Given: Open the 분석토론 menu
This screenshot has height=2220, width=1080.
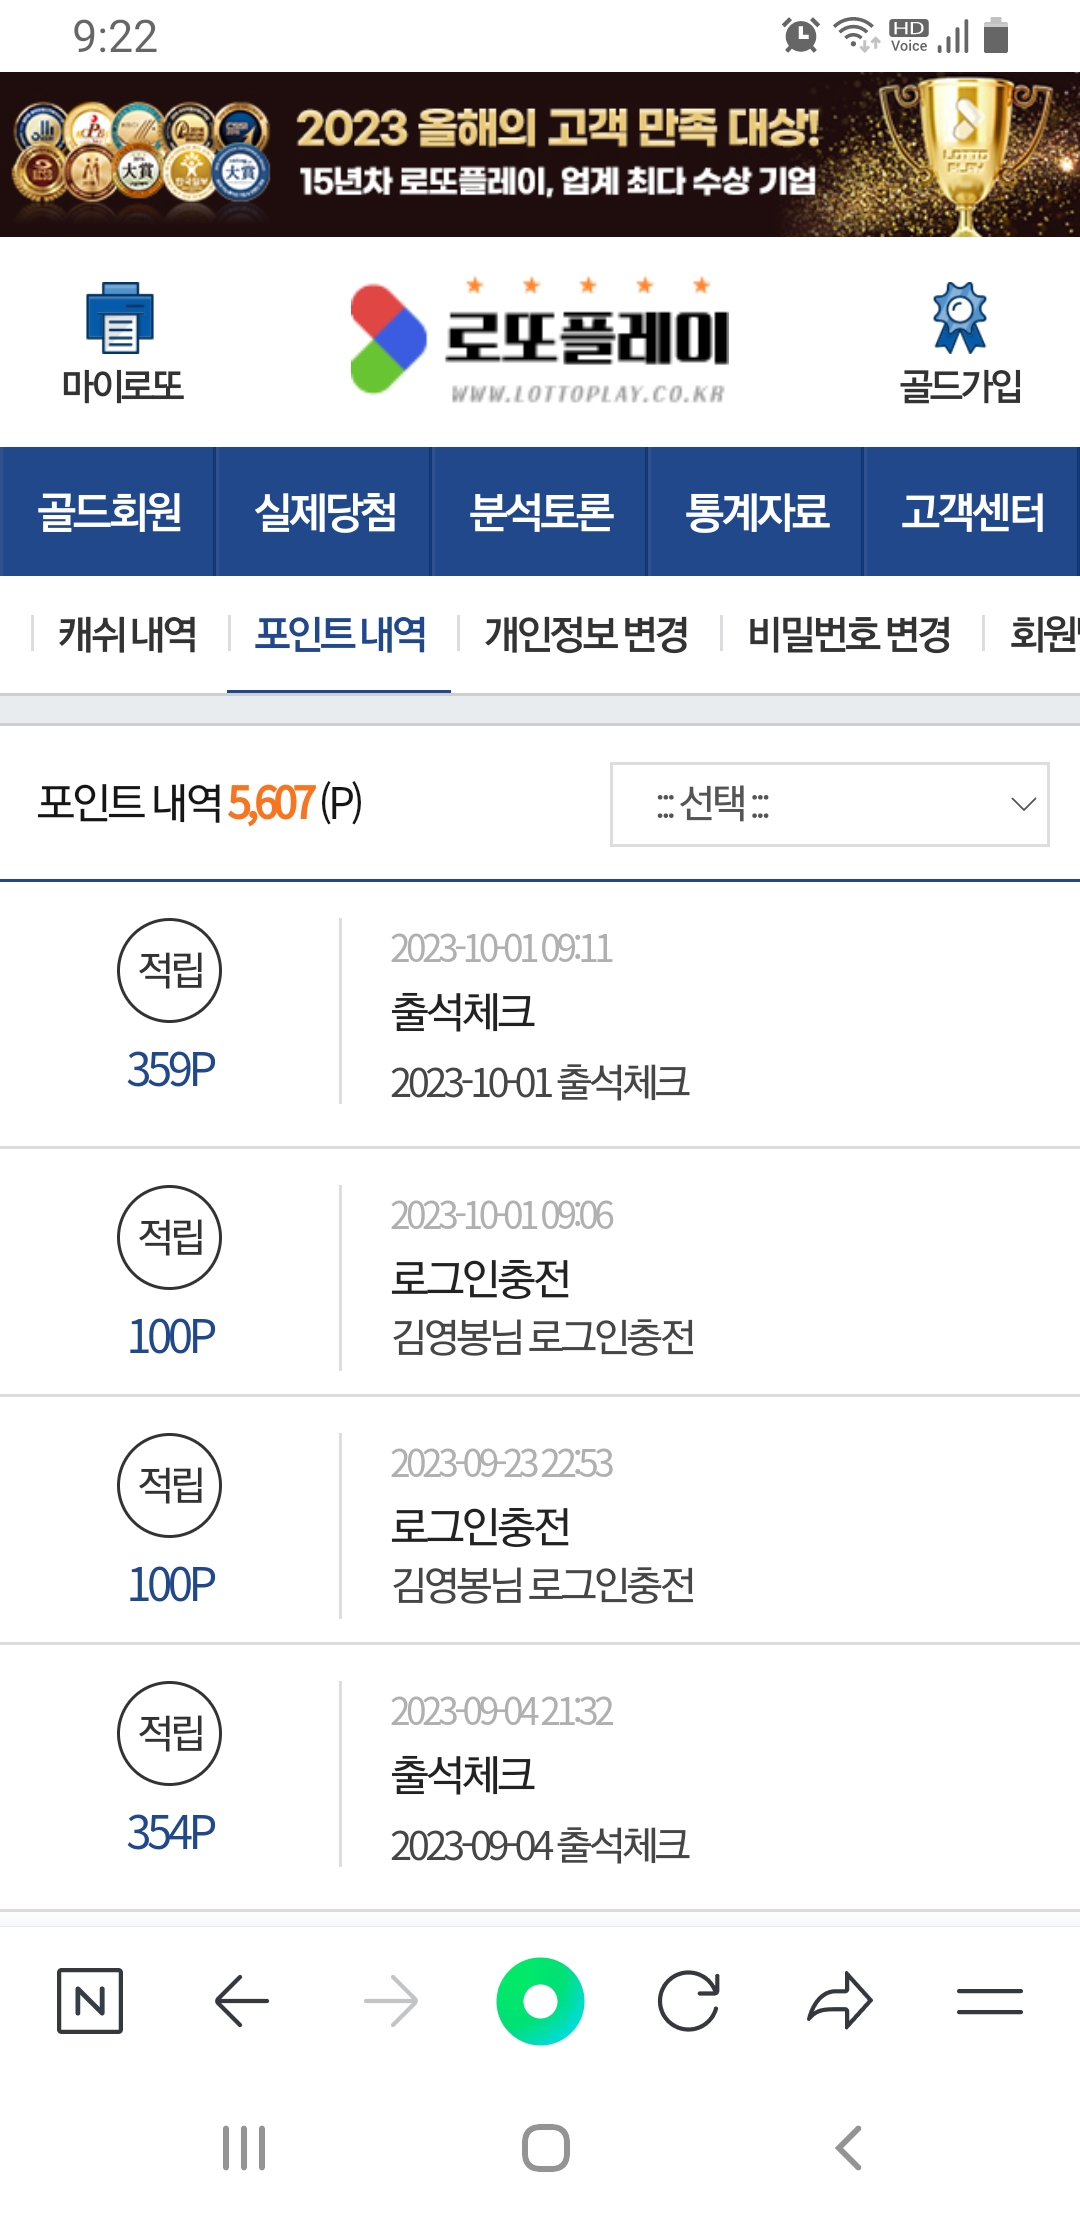Looking at the screenshot, I should (541, 512).
